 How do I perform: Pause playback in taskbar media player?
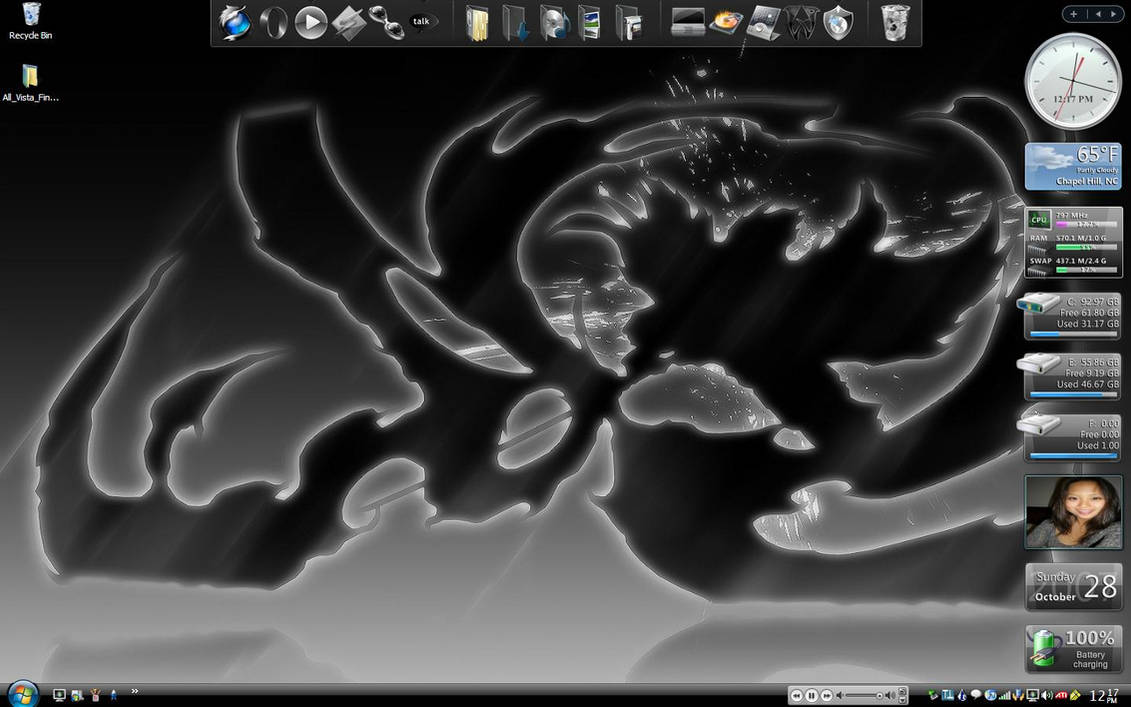(811, 695)
